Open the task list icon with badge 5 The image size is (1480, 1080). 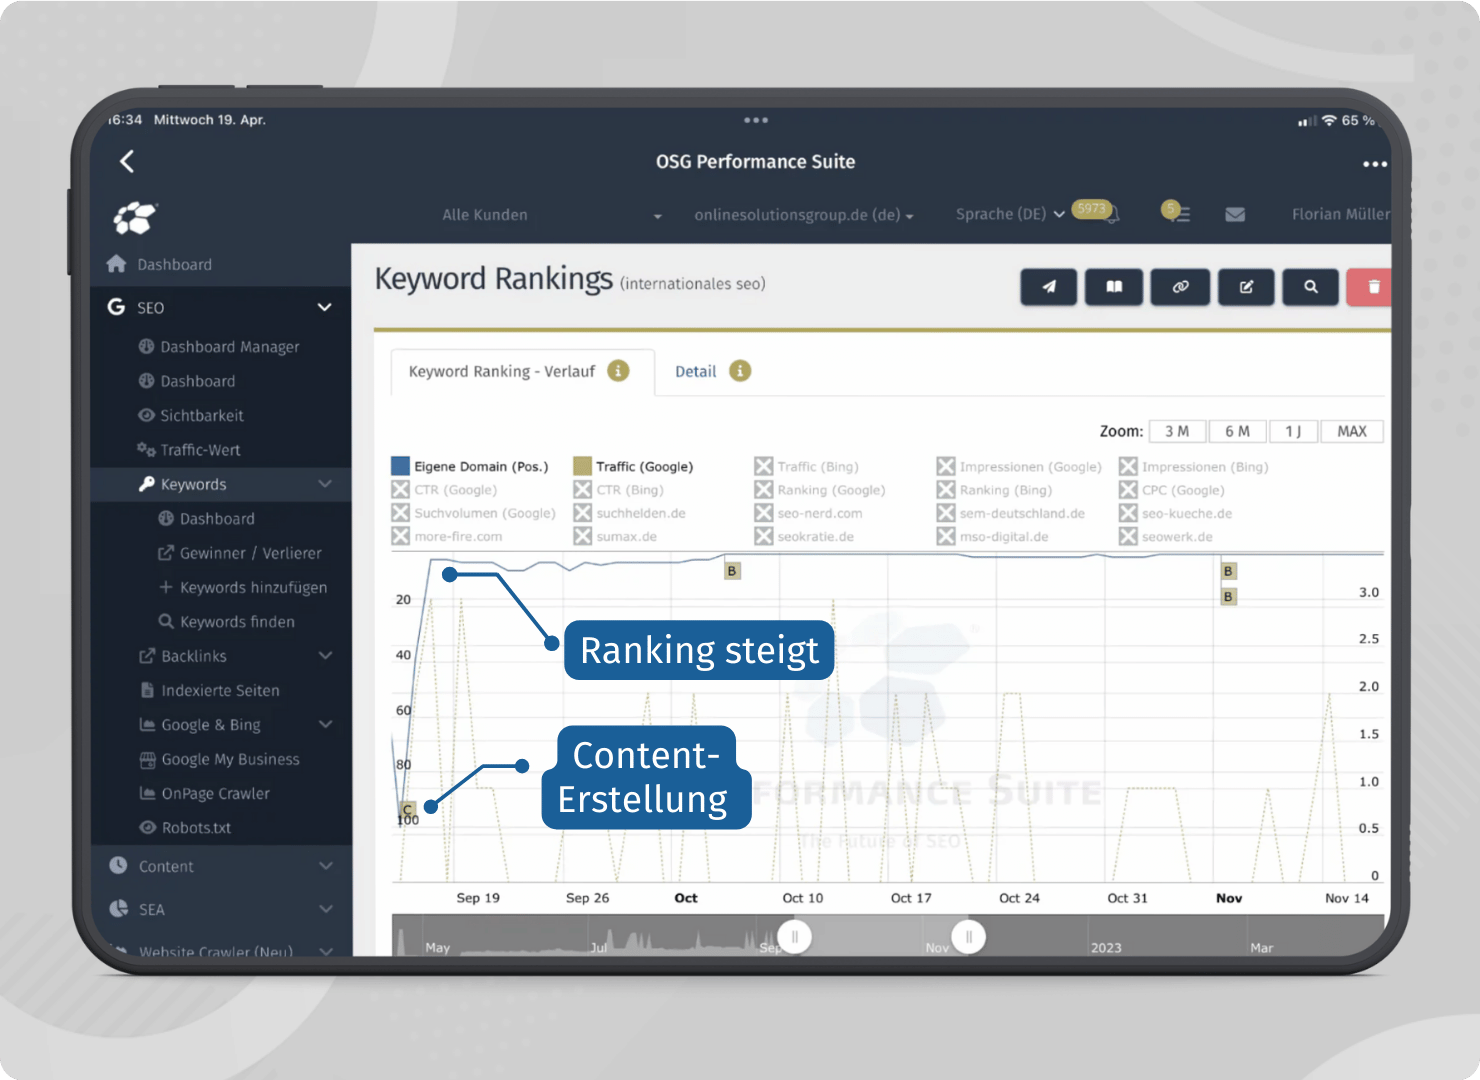[x=1176, y=212]
